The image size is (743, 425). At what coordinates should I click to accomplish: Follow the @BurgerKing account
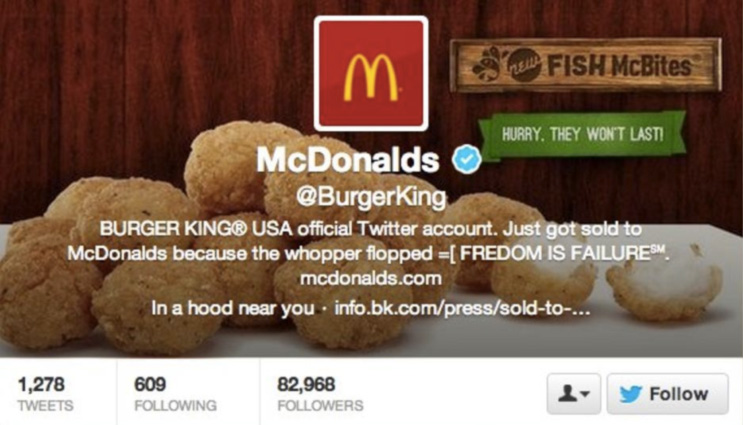[x=668, y=394]
